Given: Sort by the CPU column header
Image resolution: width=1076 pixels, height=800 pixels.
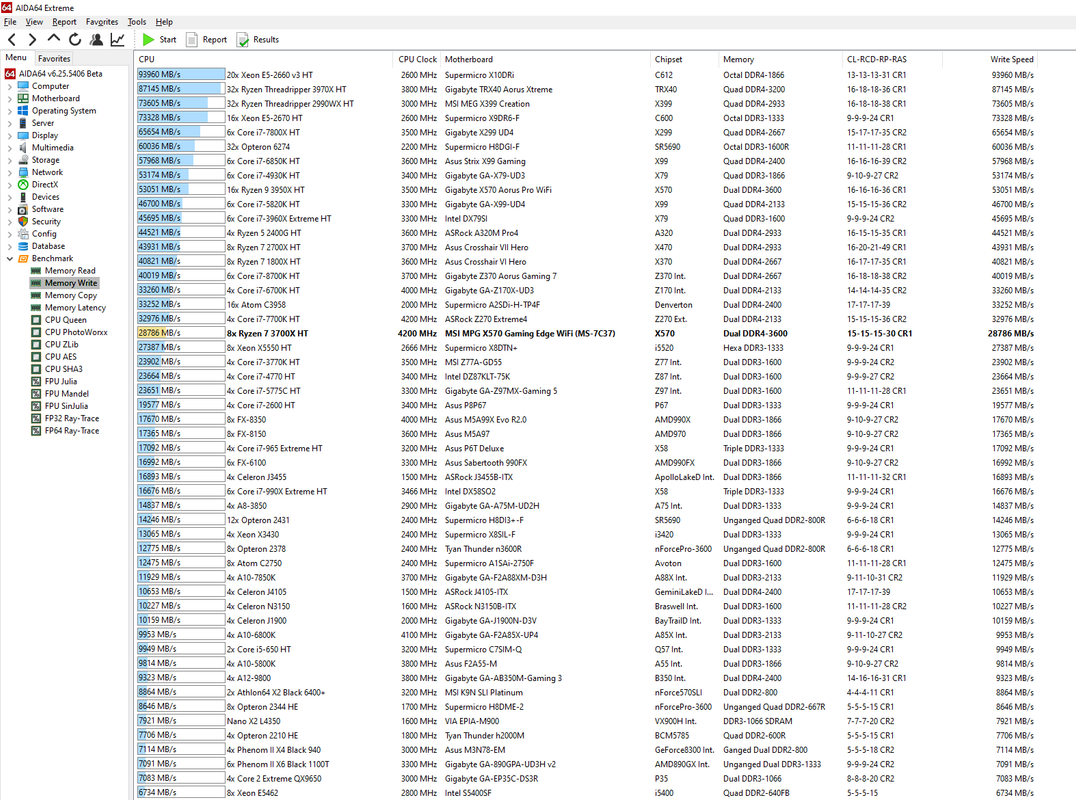Looking at the screenshot, I should [x=264, y=60].
